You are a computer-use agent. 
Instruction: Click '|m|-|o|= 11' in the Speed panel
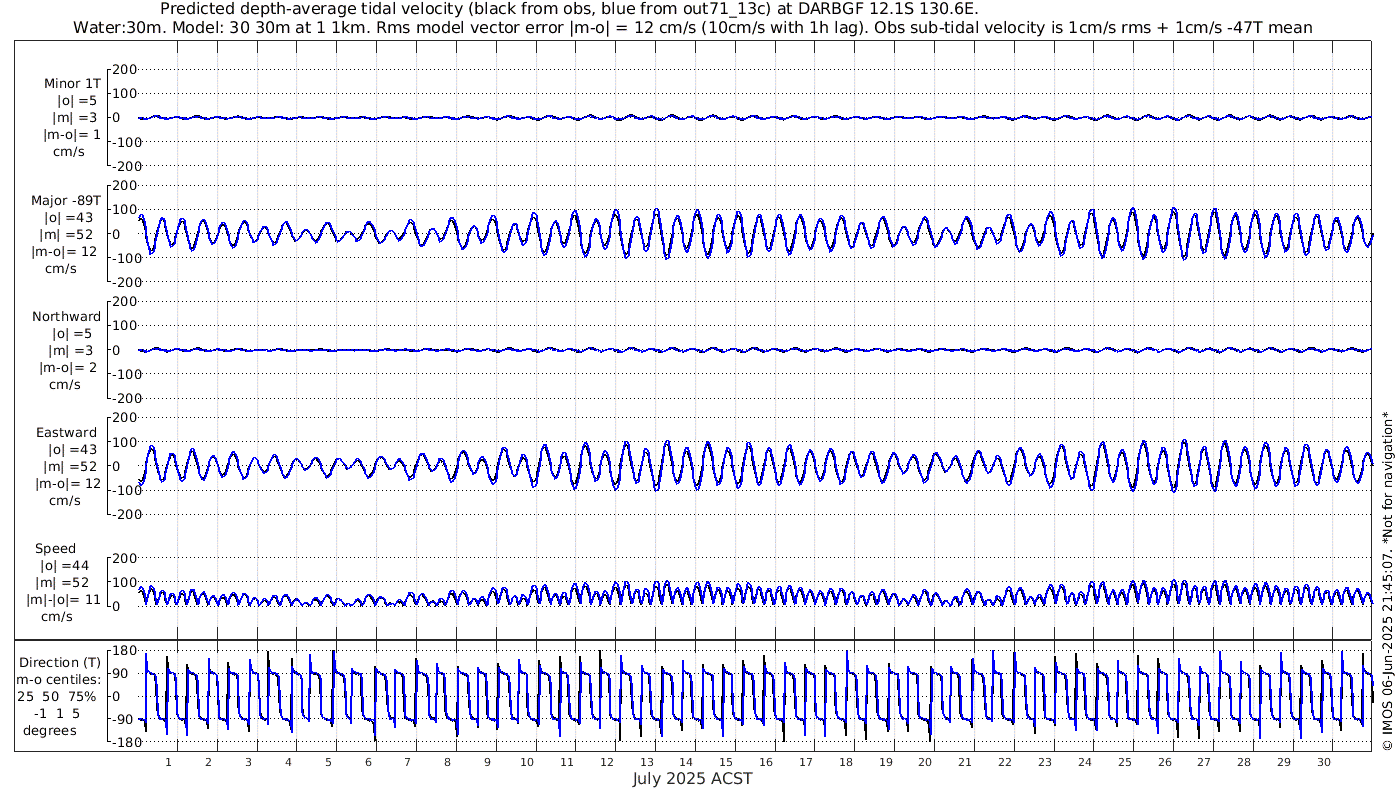click(64, 600)
